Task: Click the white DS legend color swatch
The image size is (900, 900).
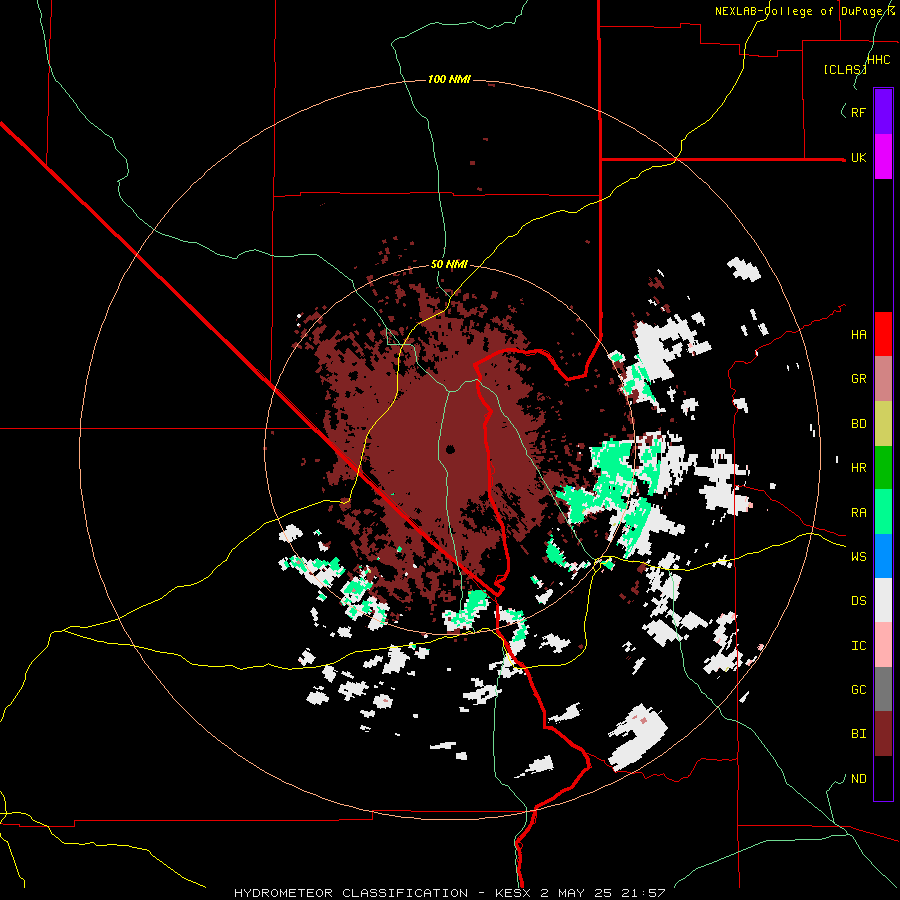Action: coord(883,600)
